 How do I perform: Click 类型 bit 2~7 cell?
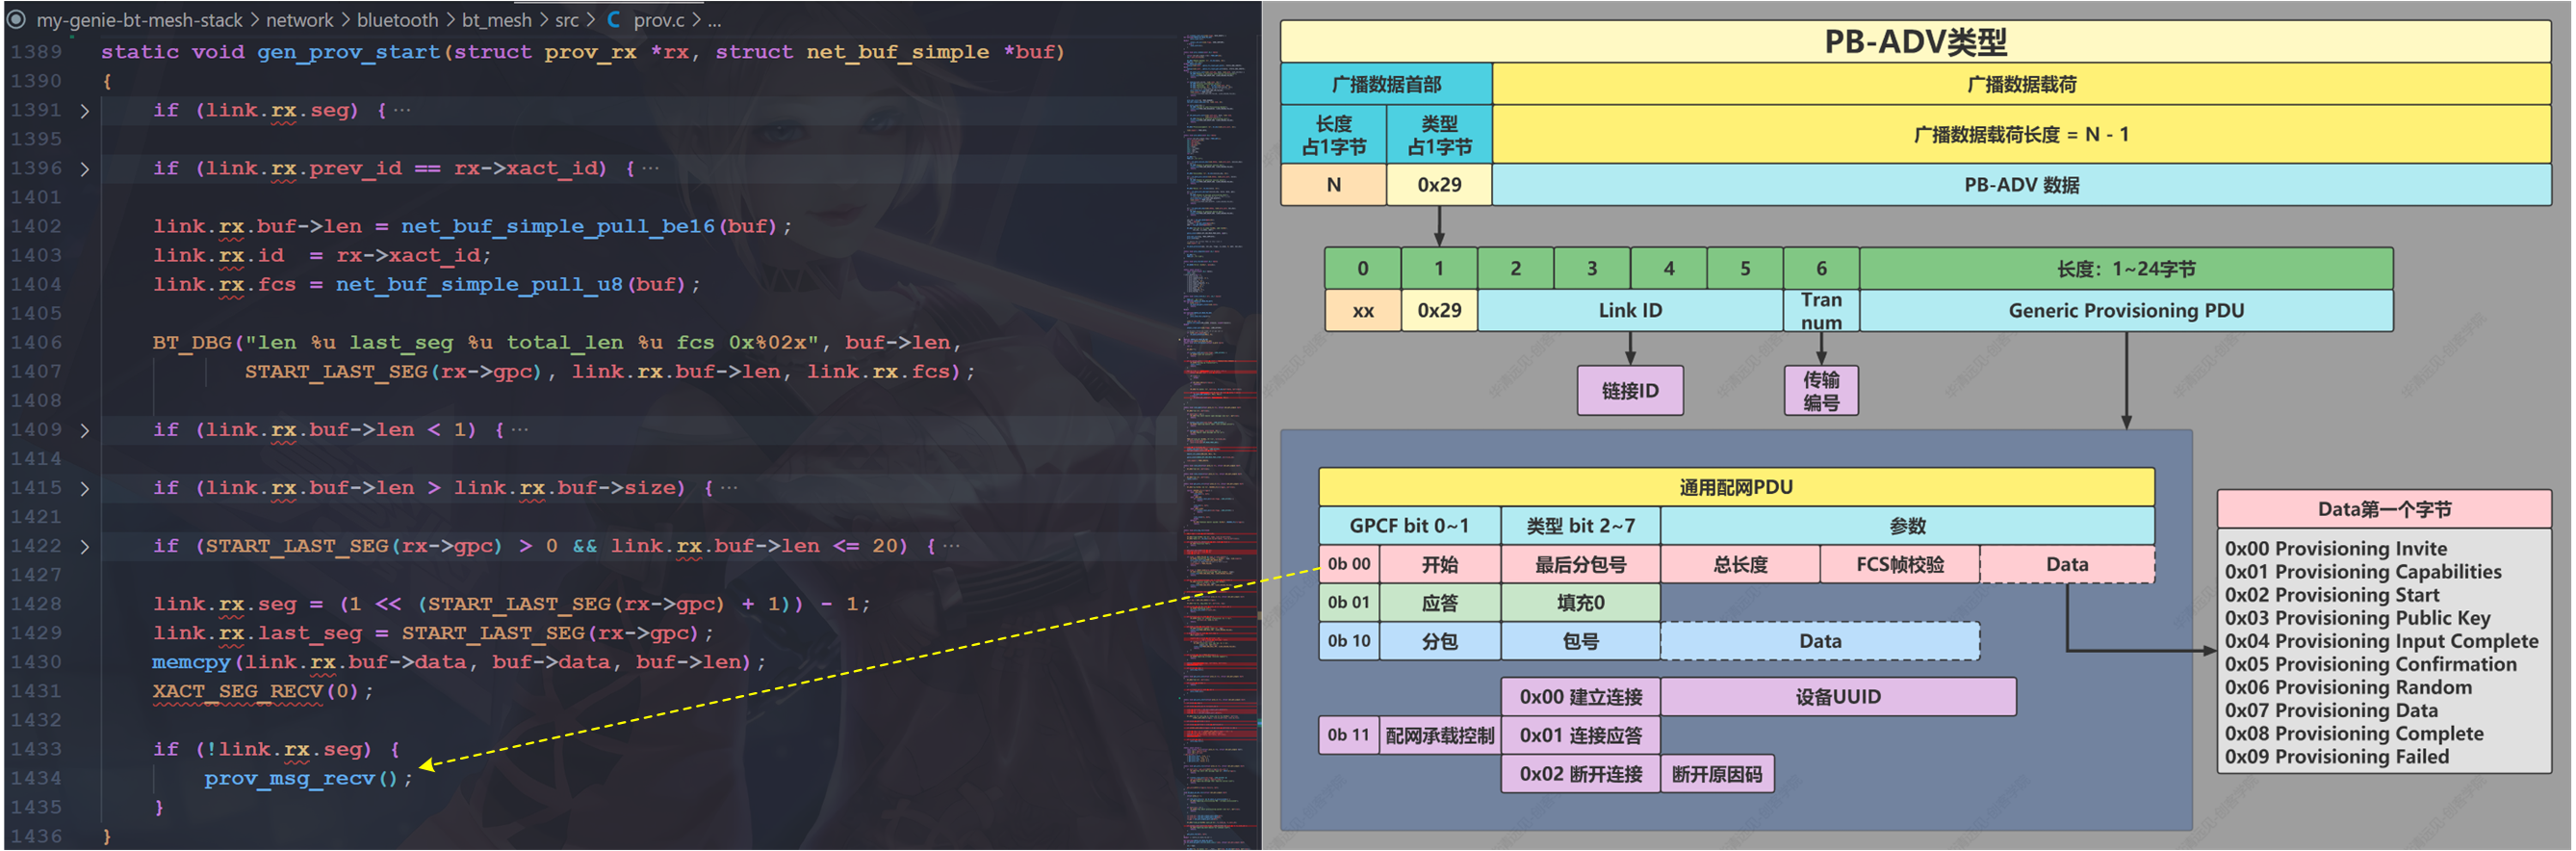pyautogui.click(x=1580, y=526)
